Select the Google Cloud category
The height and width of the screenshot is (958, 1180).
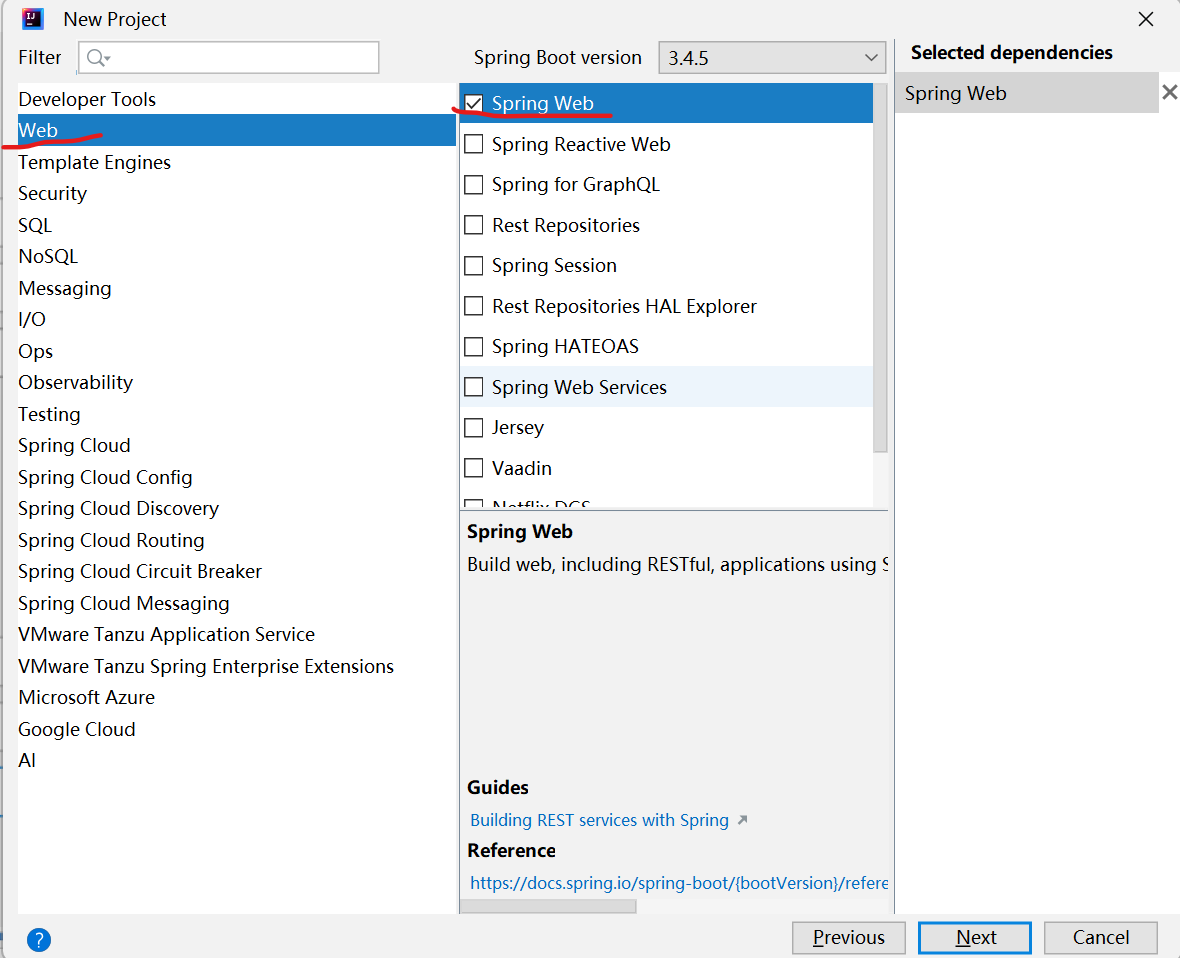click(x=236, y=729)
